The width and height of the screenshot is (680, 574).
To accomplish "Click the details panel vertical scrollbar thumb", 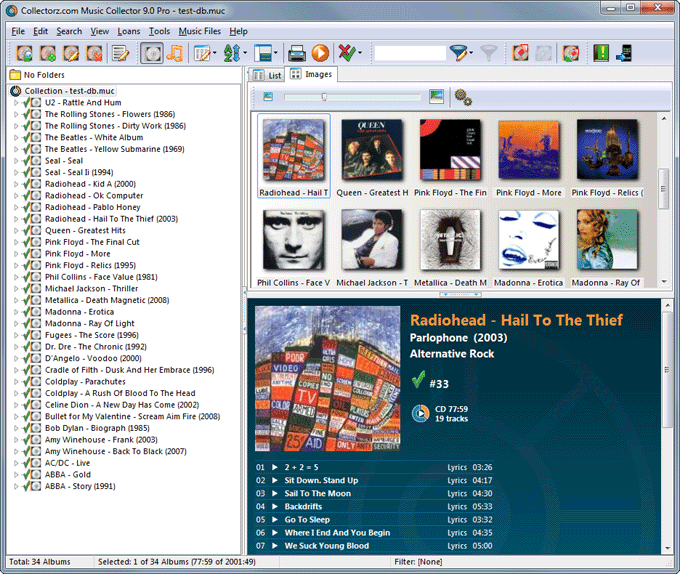I will tap(667, 369).
